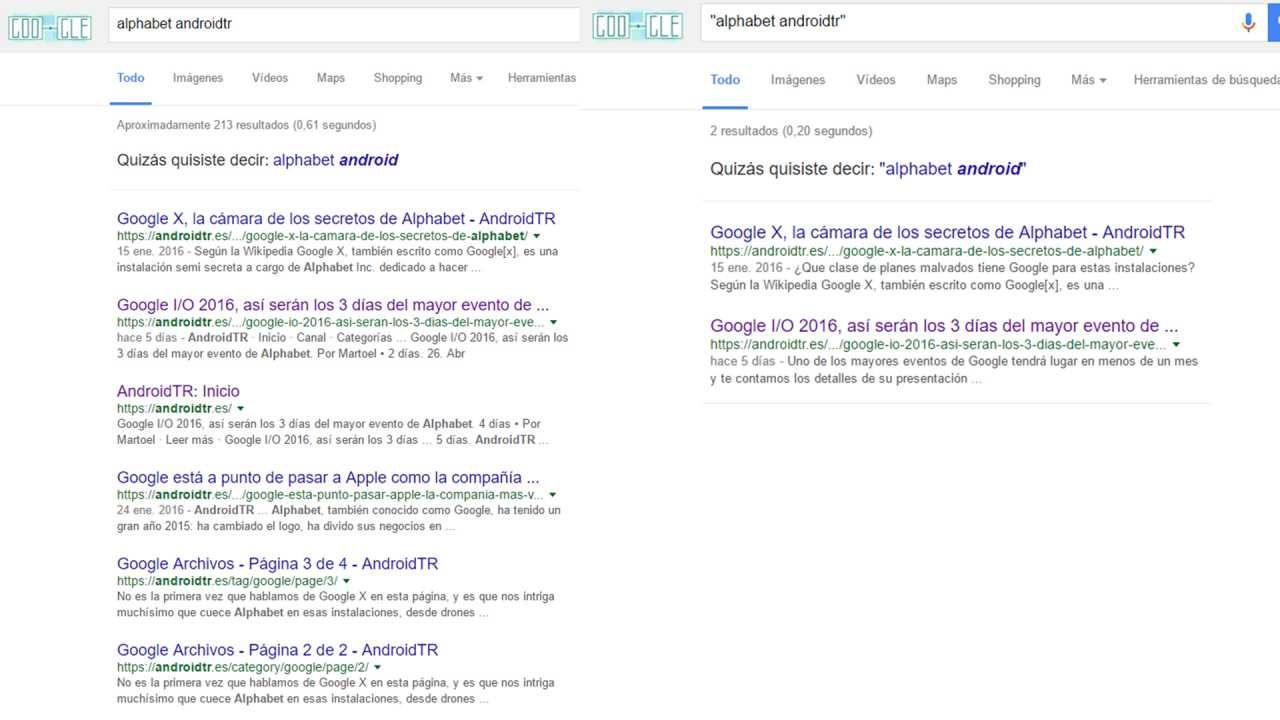The image size is (1280, 720).
Task: Expand options arrow of left Google I/O URL
Action: click(x=553, y=322)
